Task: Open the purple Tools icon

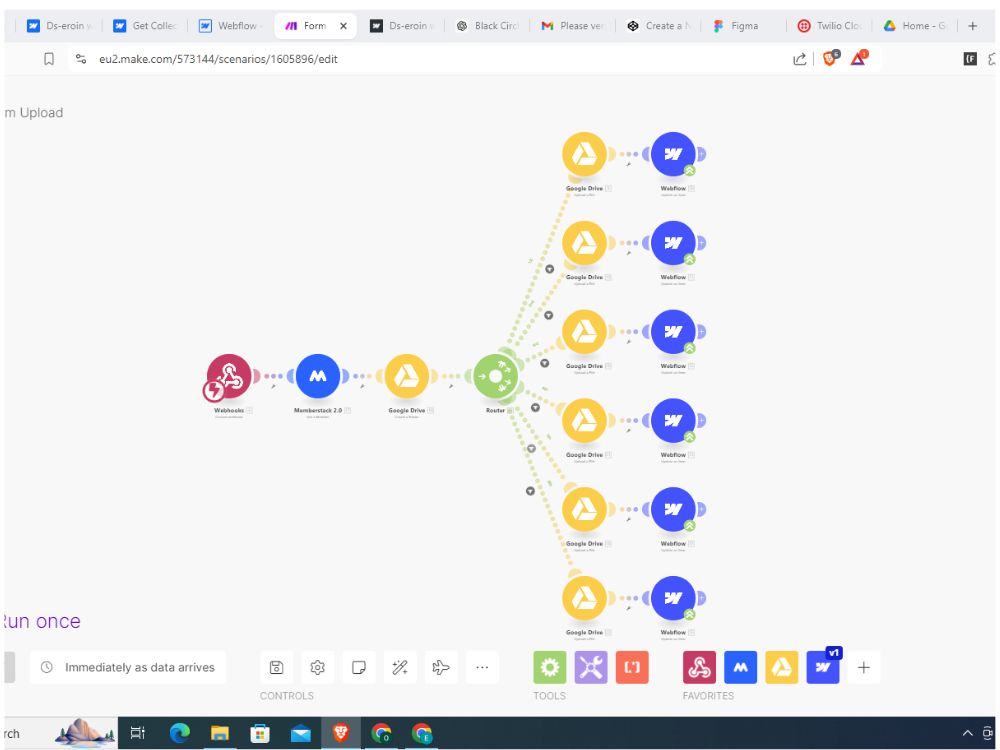Action: click(x=591, y=668)
